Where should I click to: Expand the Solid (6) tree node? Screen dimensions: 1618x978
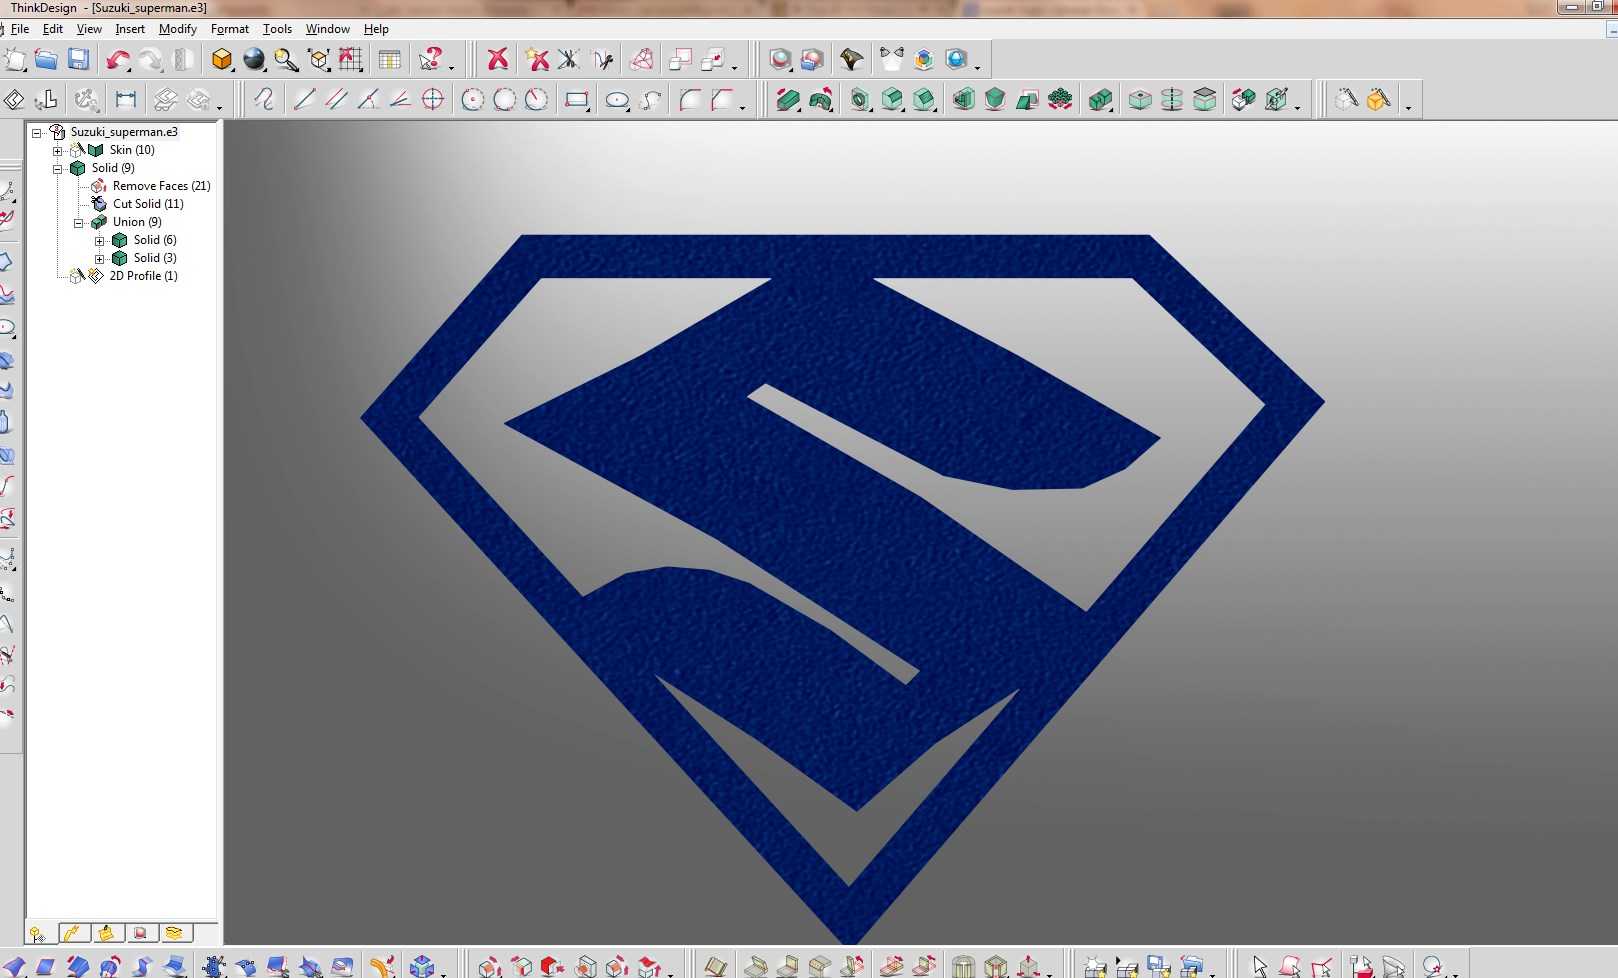tap(100, 240)
